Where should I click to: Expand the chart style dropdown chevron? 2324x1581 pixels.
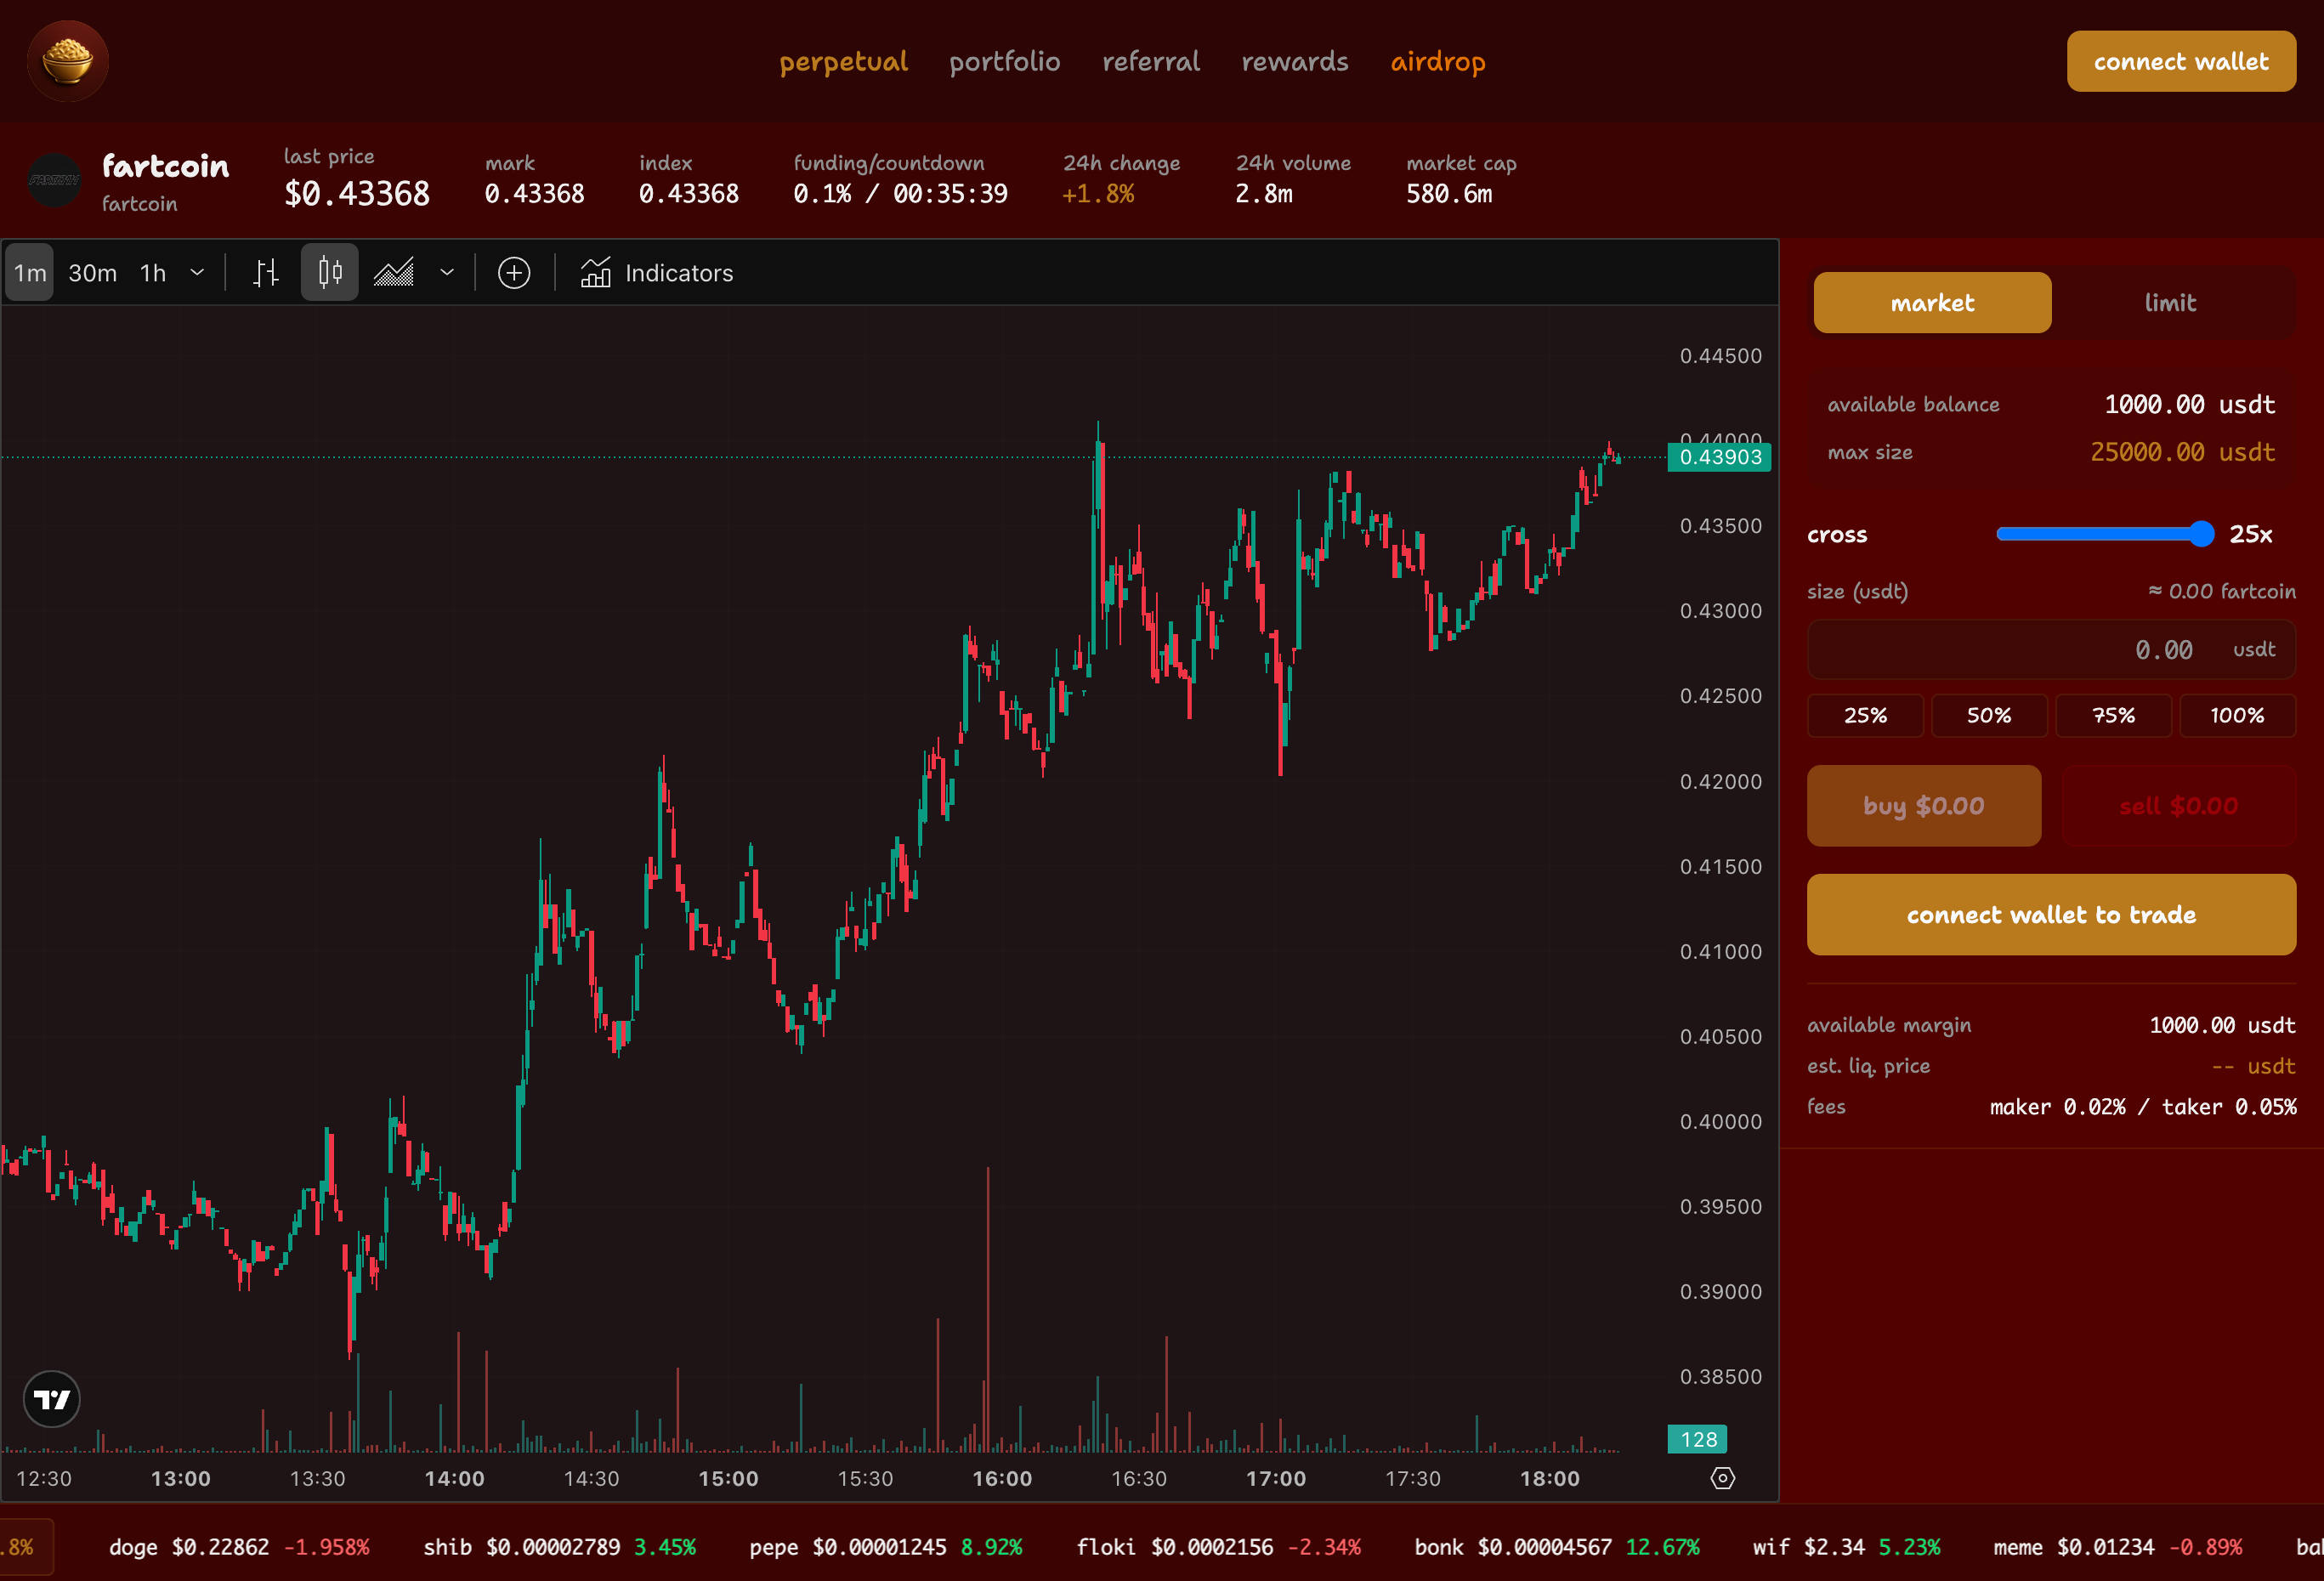point(447,273)
